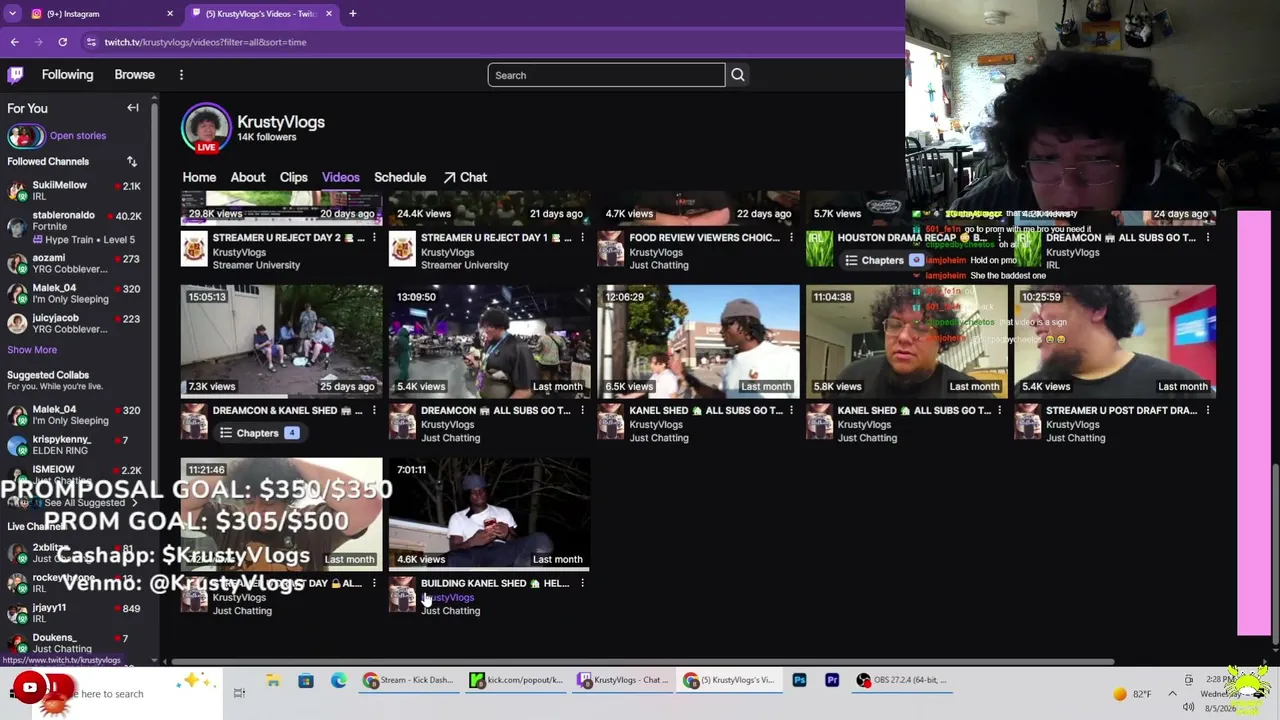Viewport: 1280px width, 720px height.
Task: Launch Microsoft Edge from the taskbar
Action: click(x=339, y=681)
